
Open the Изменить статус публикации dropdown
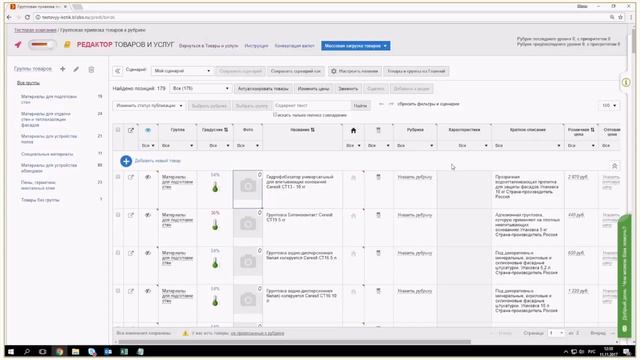point(149,106)
